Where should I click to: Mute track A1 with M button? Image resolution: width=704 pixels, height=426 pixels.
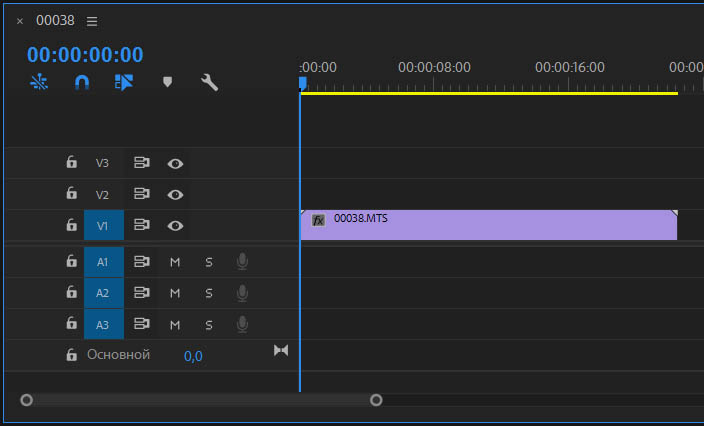click(175, 262)
